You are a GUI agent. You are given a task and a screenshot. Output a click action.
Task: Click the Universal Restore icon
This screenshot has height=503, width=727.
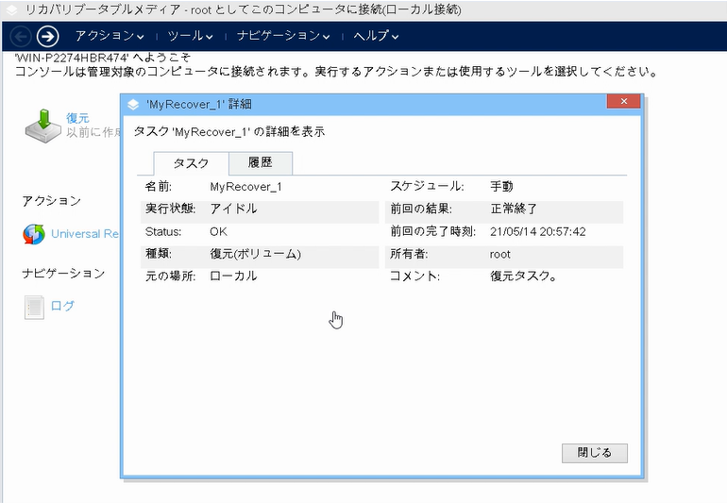tap(34, 234)
